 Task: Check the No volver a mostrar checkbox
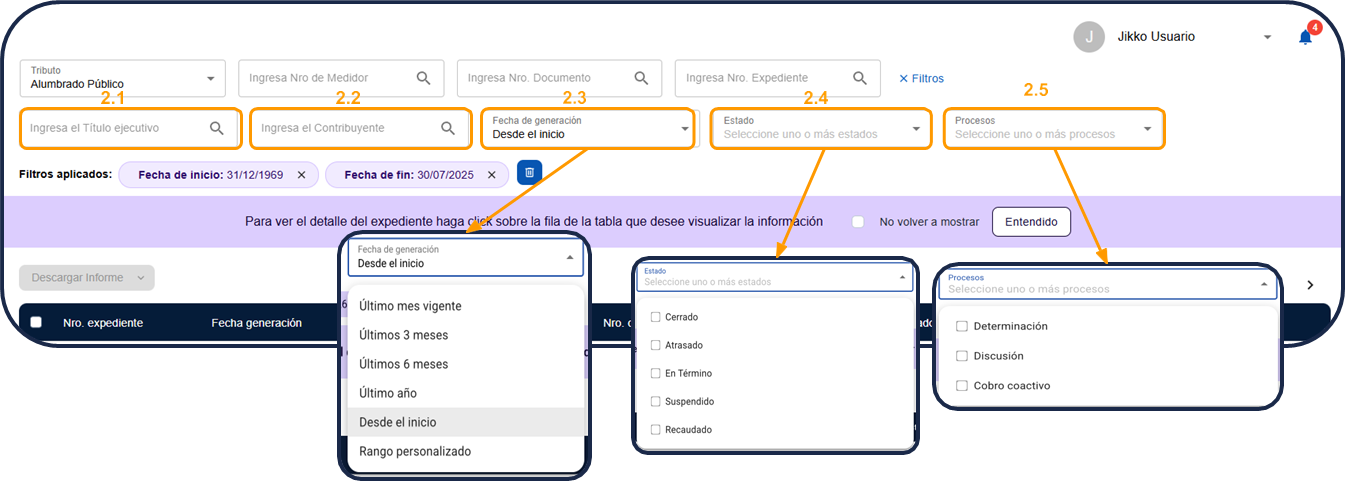(858, 222)
